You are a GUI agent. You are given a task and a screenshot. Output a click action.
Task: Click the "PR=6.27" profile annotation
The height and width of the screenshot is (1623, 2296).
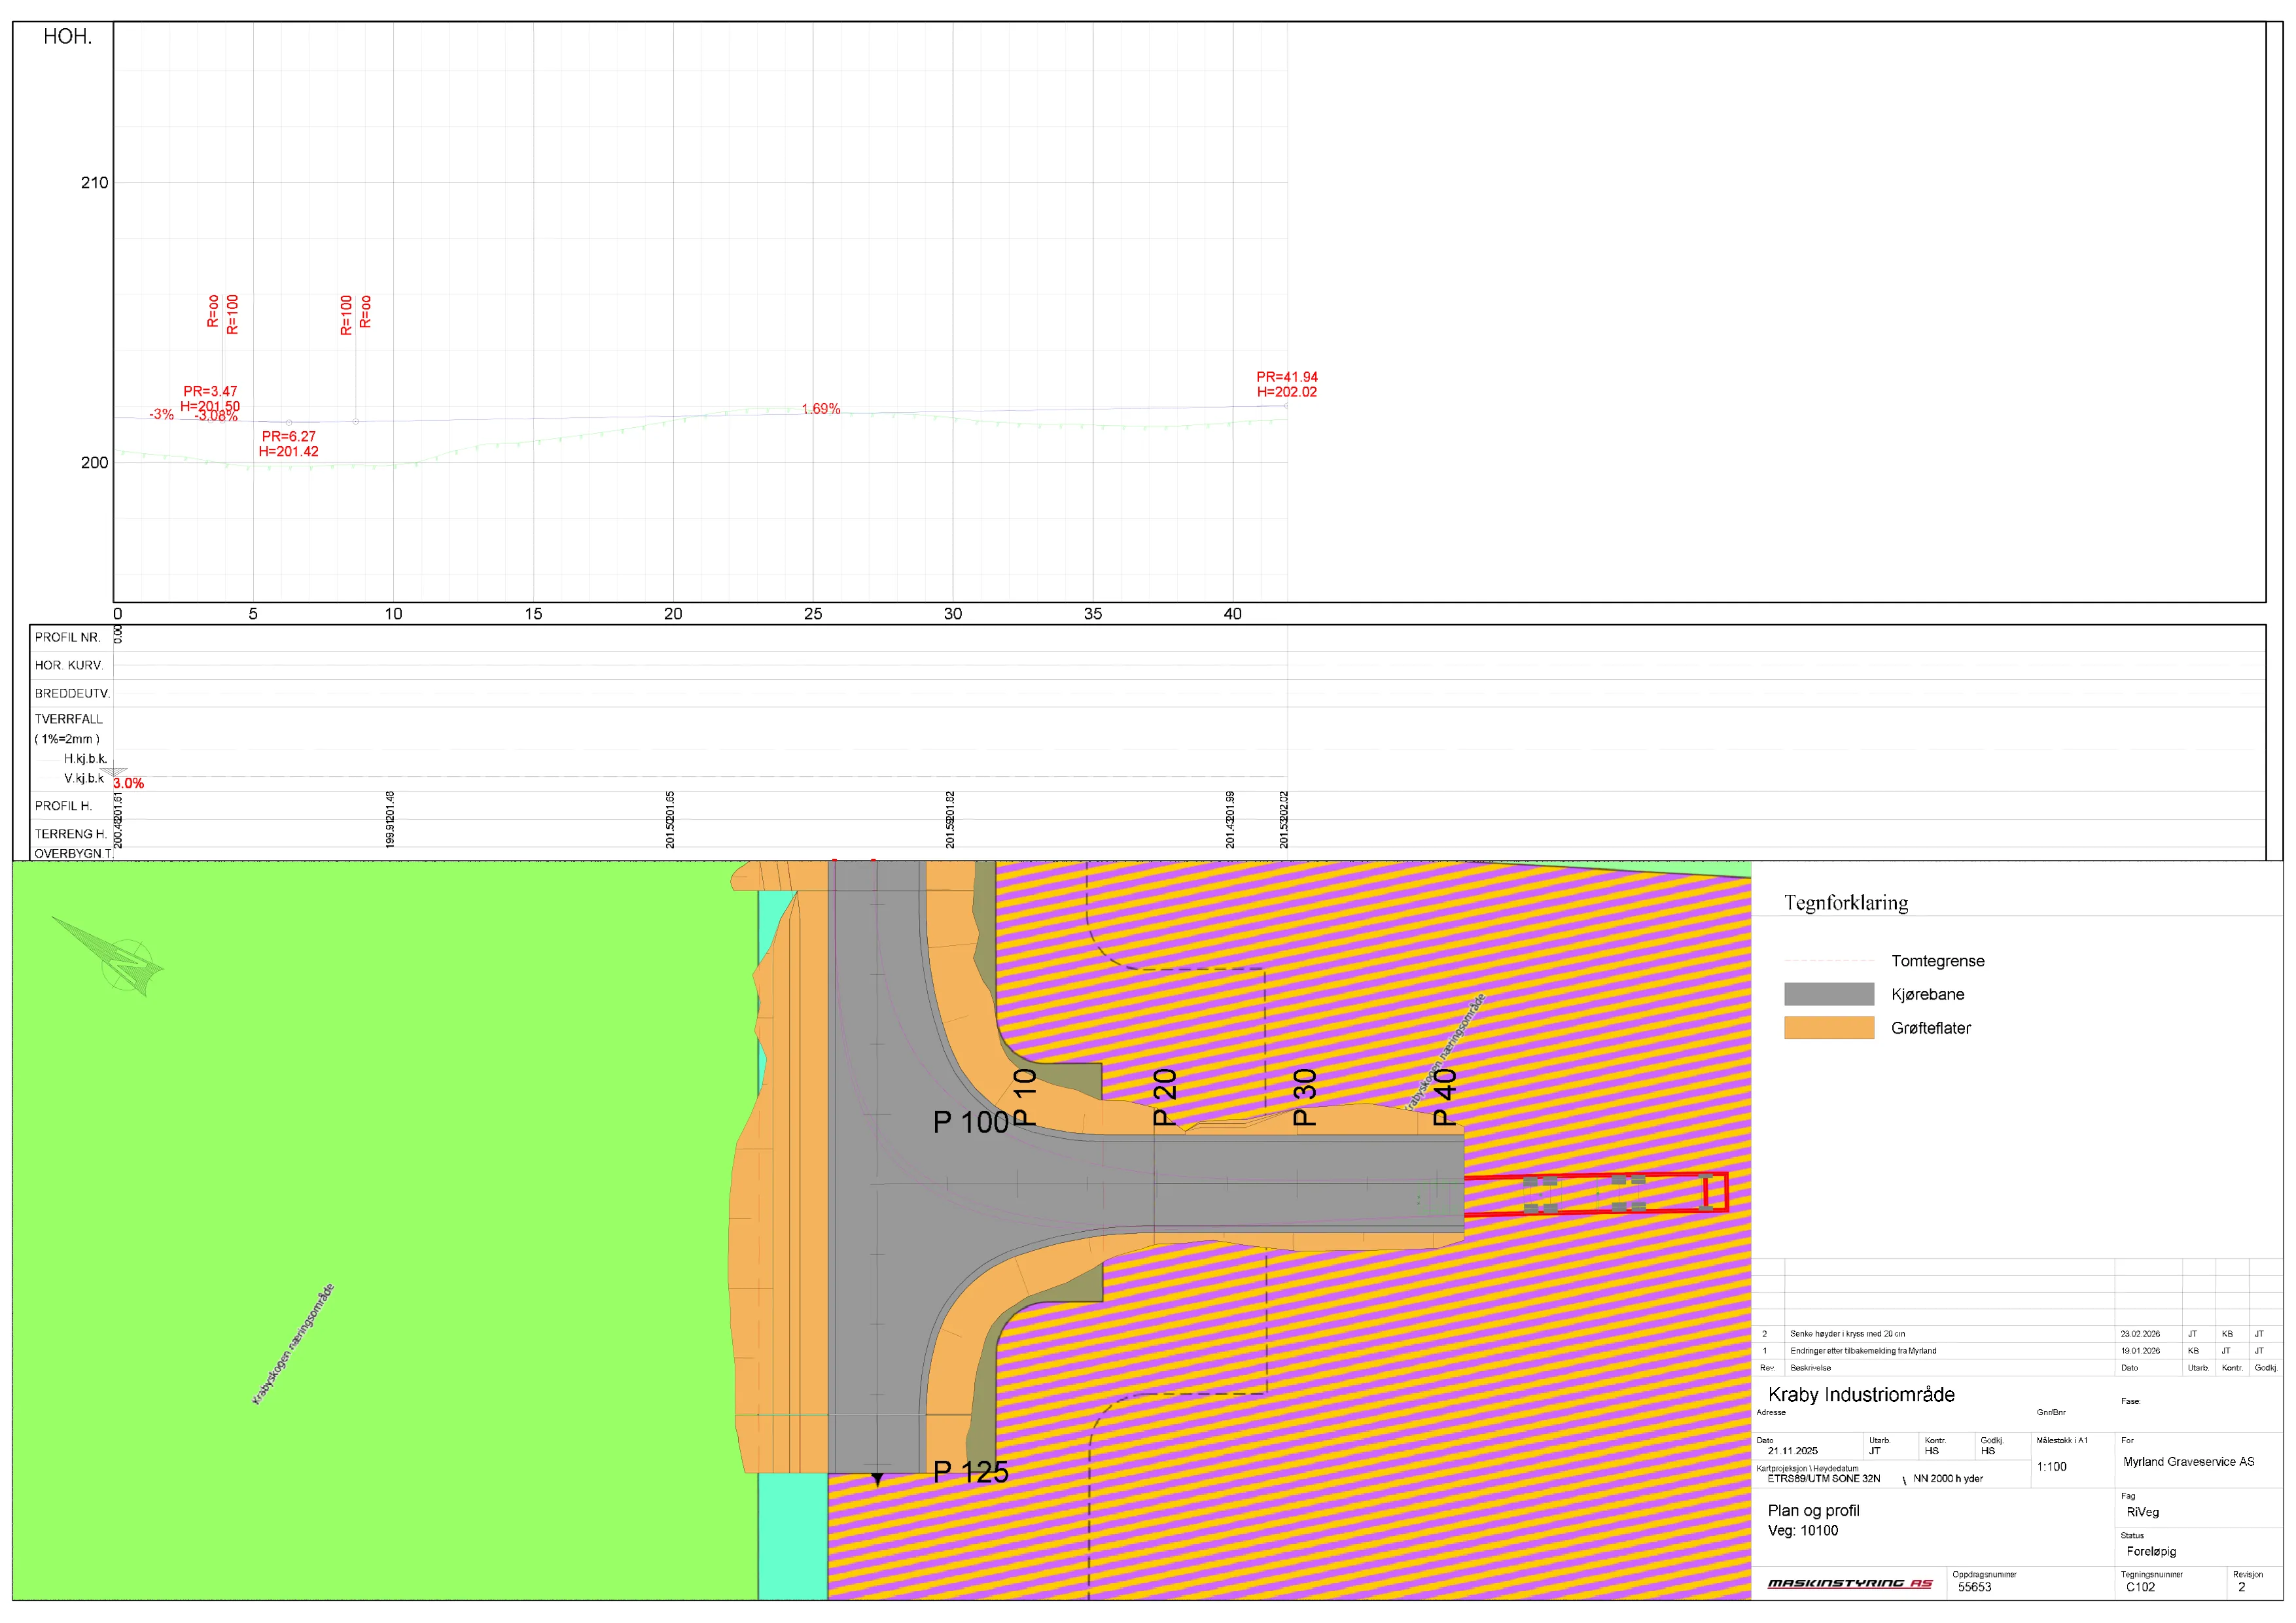click(x=288, y=437)
